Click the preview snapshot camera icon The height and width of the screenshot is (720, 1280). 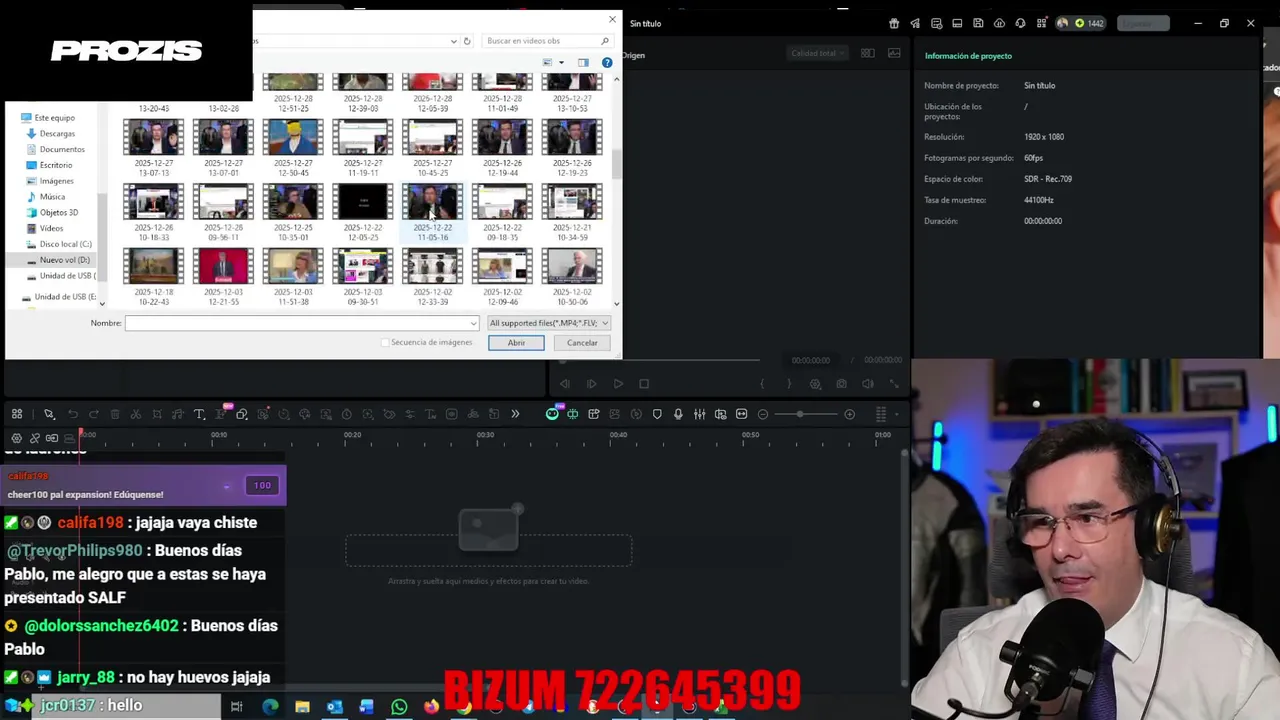pyautogui.click(x=841, y=384)
